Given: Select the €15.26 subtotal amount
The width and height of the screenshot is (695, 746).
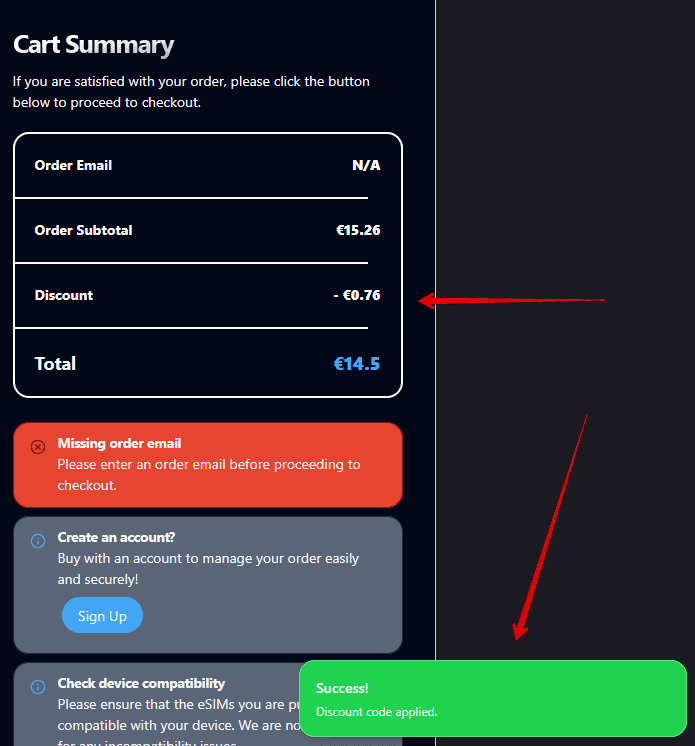Looking at the screenshot, I should click(x=358, y=230).
